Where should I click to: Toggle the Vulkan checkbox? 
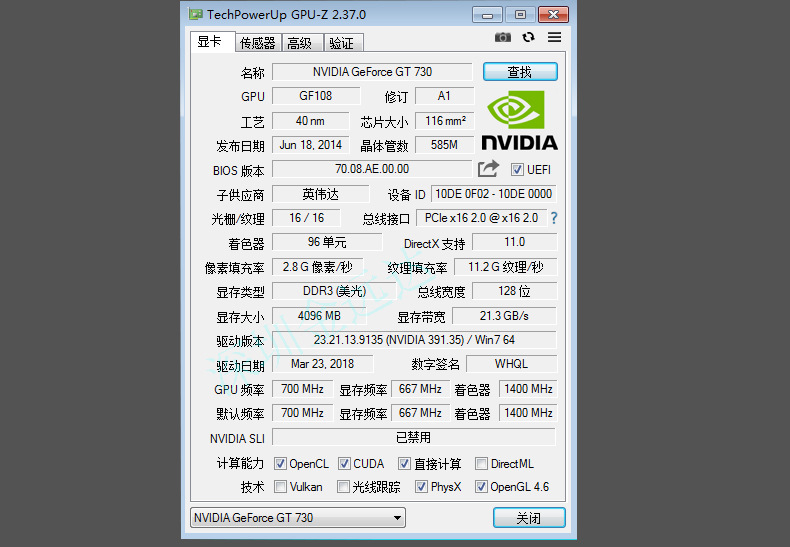[x=280, y=487]
